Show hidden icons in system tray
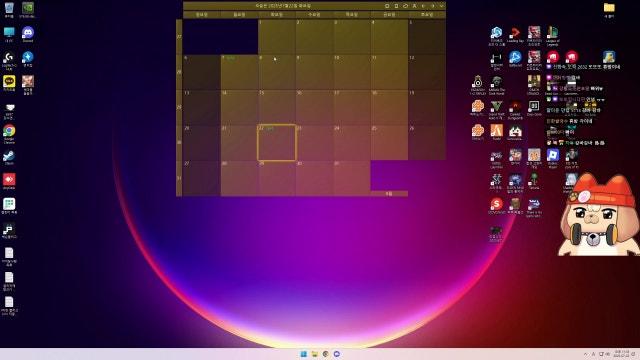The height and width of the screenshot is (360, 640). [x=586, y=354]
